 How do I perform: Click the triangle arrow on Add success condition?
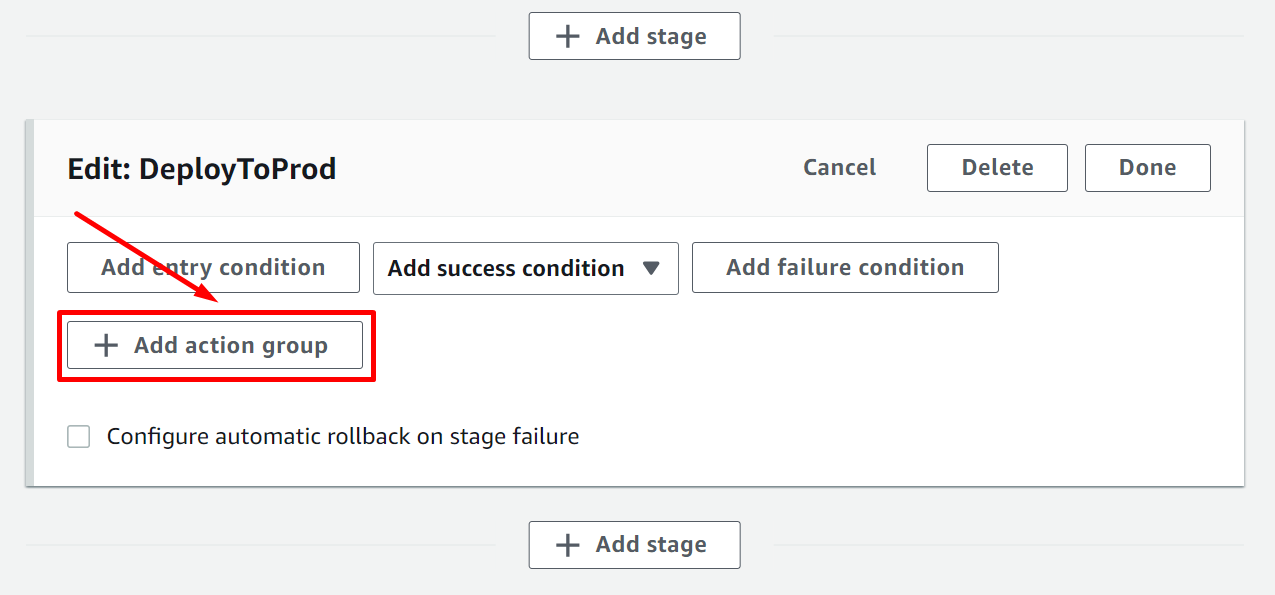point(651,268)
